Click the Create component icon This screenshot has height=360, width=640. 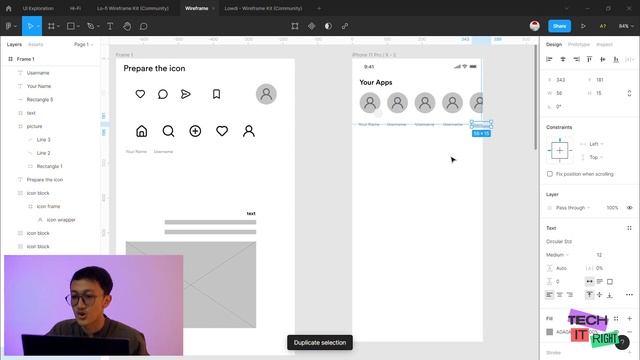[x=311, y=26]
